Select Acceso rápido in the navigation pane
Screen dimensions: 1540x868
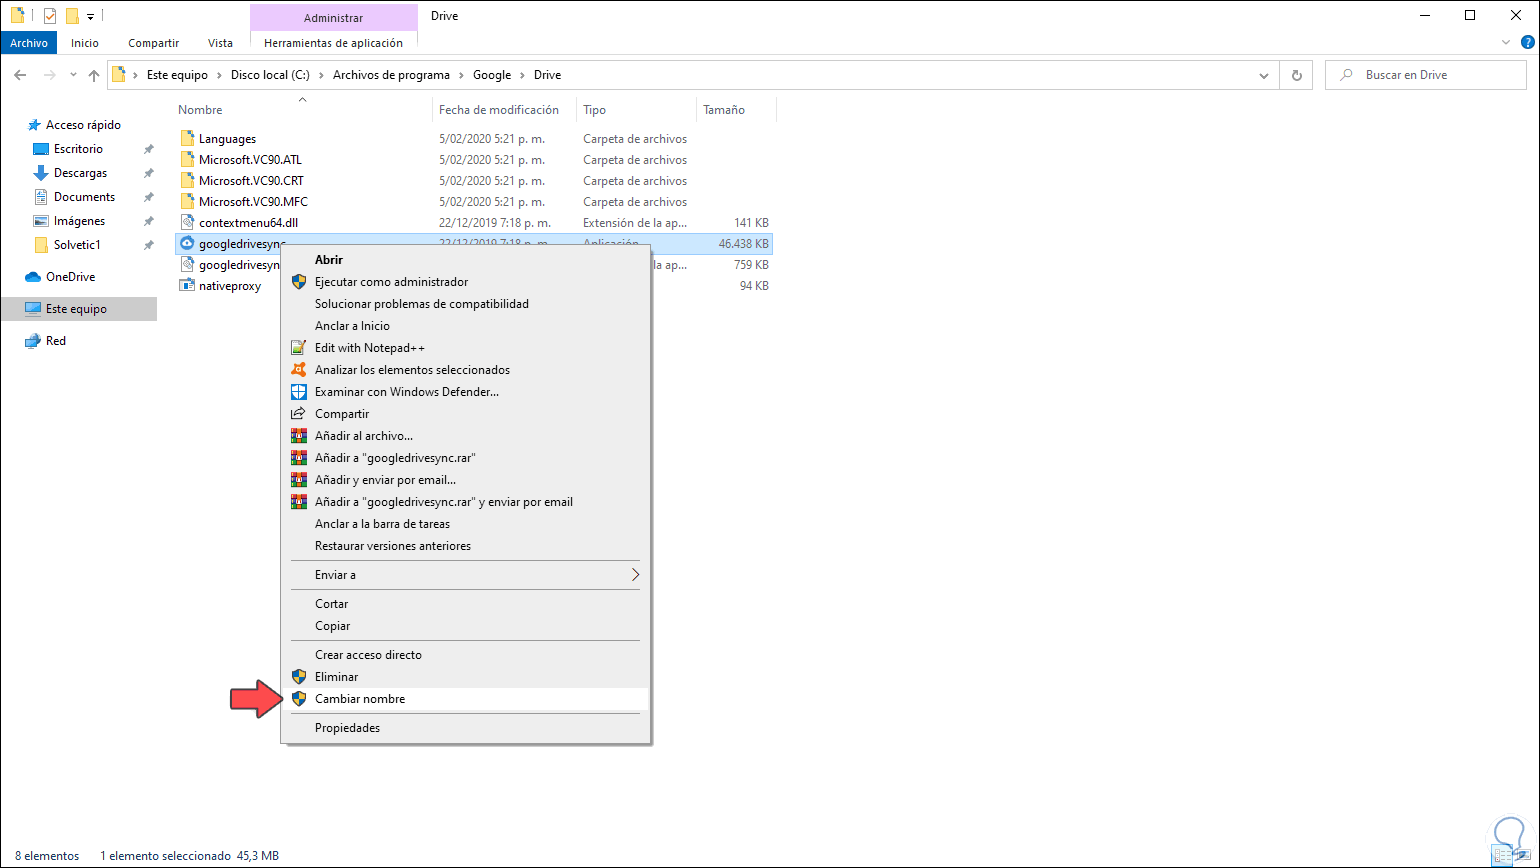click(83, 125)
